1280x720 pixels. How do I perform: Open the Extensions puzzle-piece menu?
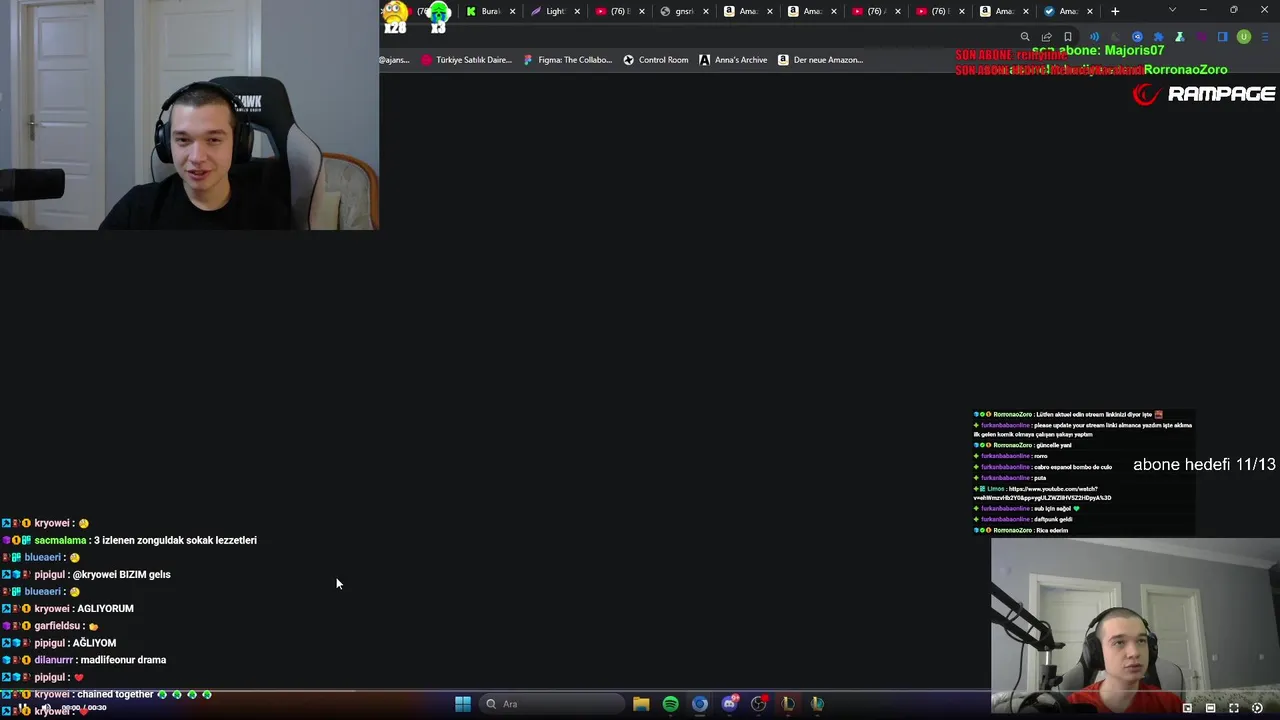tap(1158, 37)
